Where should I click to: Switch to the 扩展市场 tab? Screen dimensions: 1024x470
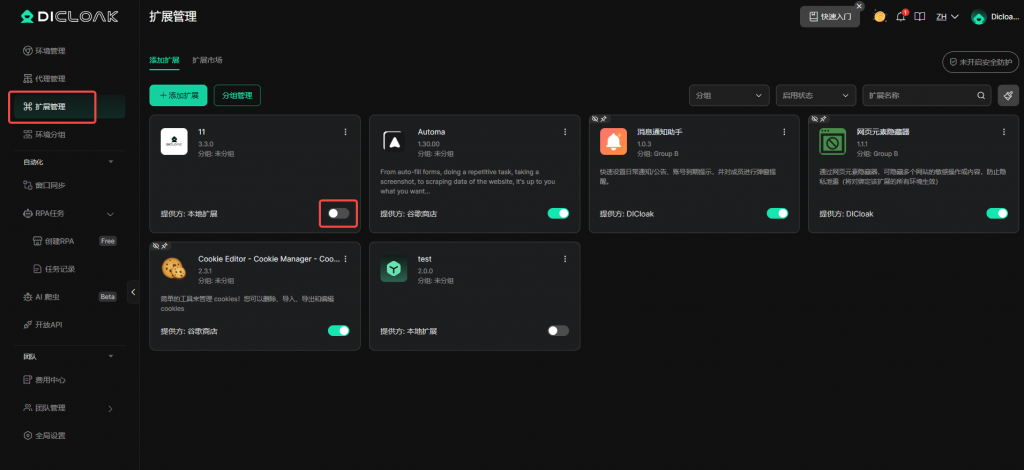(x=208, y=60)
